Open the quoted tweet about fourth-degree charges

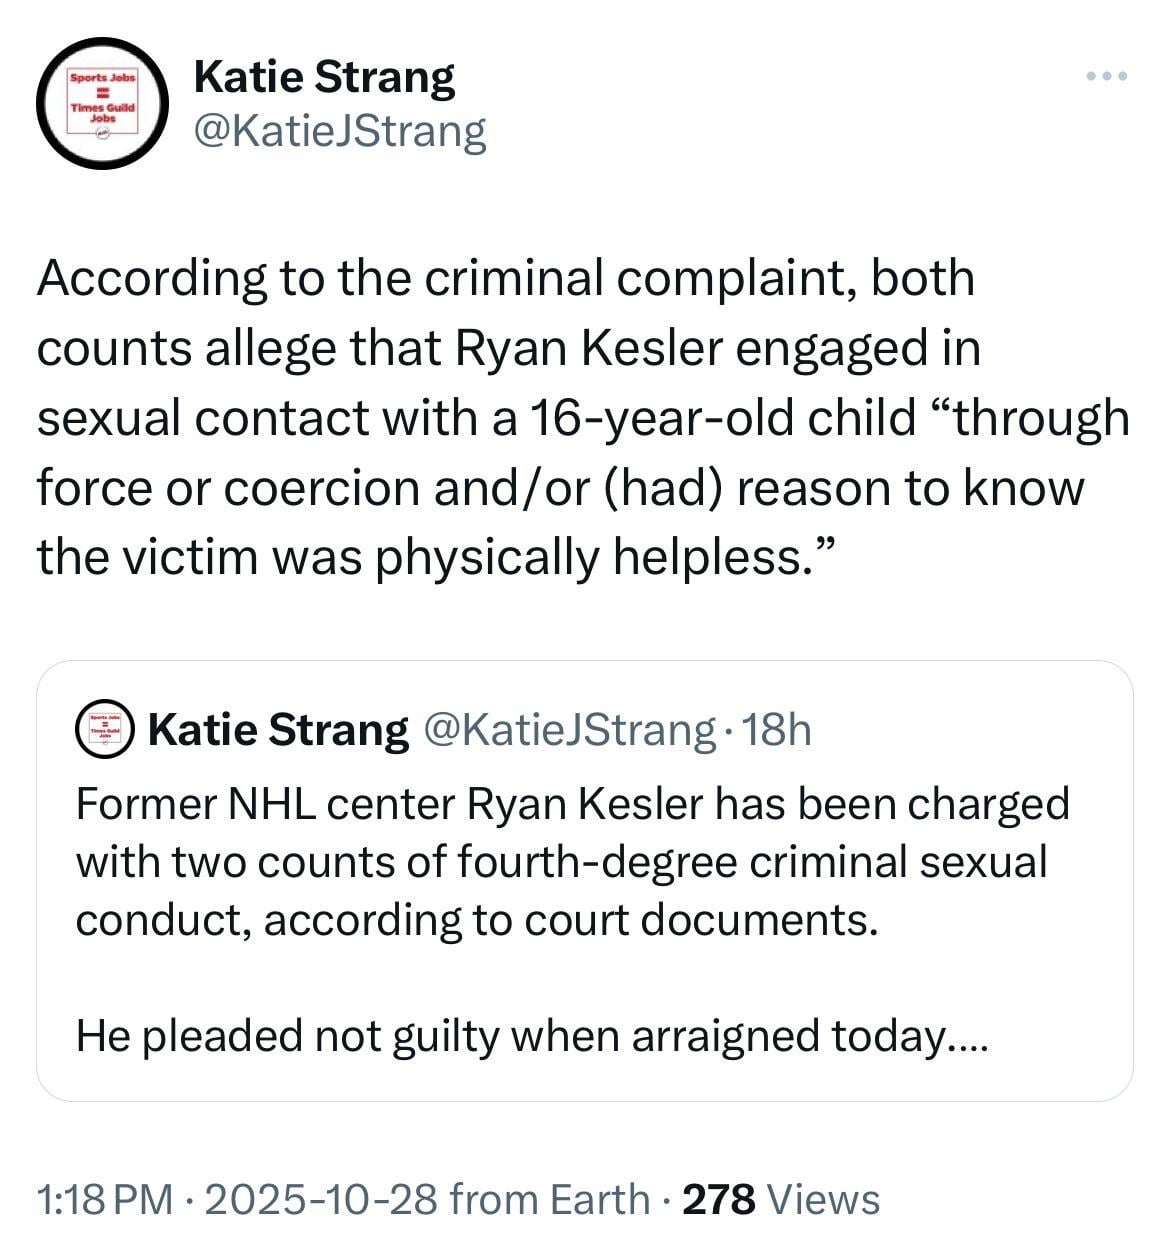click(584, 880)
